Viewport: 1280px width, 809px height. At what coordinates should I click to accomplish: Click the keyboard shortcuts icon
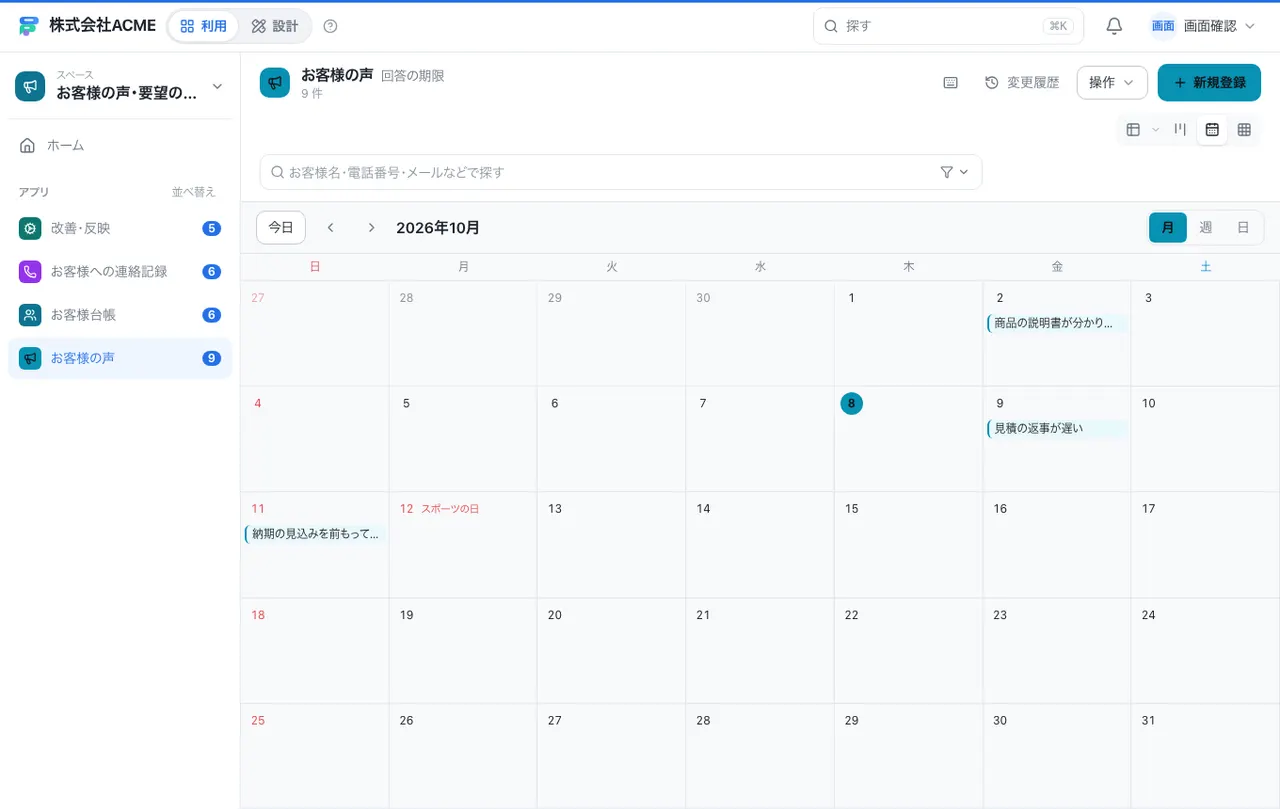click(951, 83)
